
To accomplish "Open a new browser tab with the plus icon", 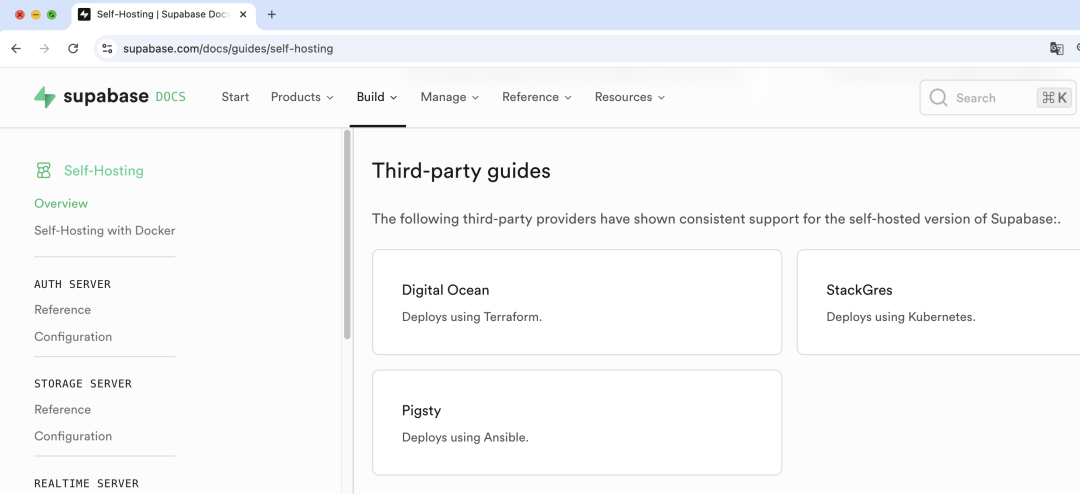I will tap(271, 14).
